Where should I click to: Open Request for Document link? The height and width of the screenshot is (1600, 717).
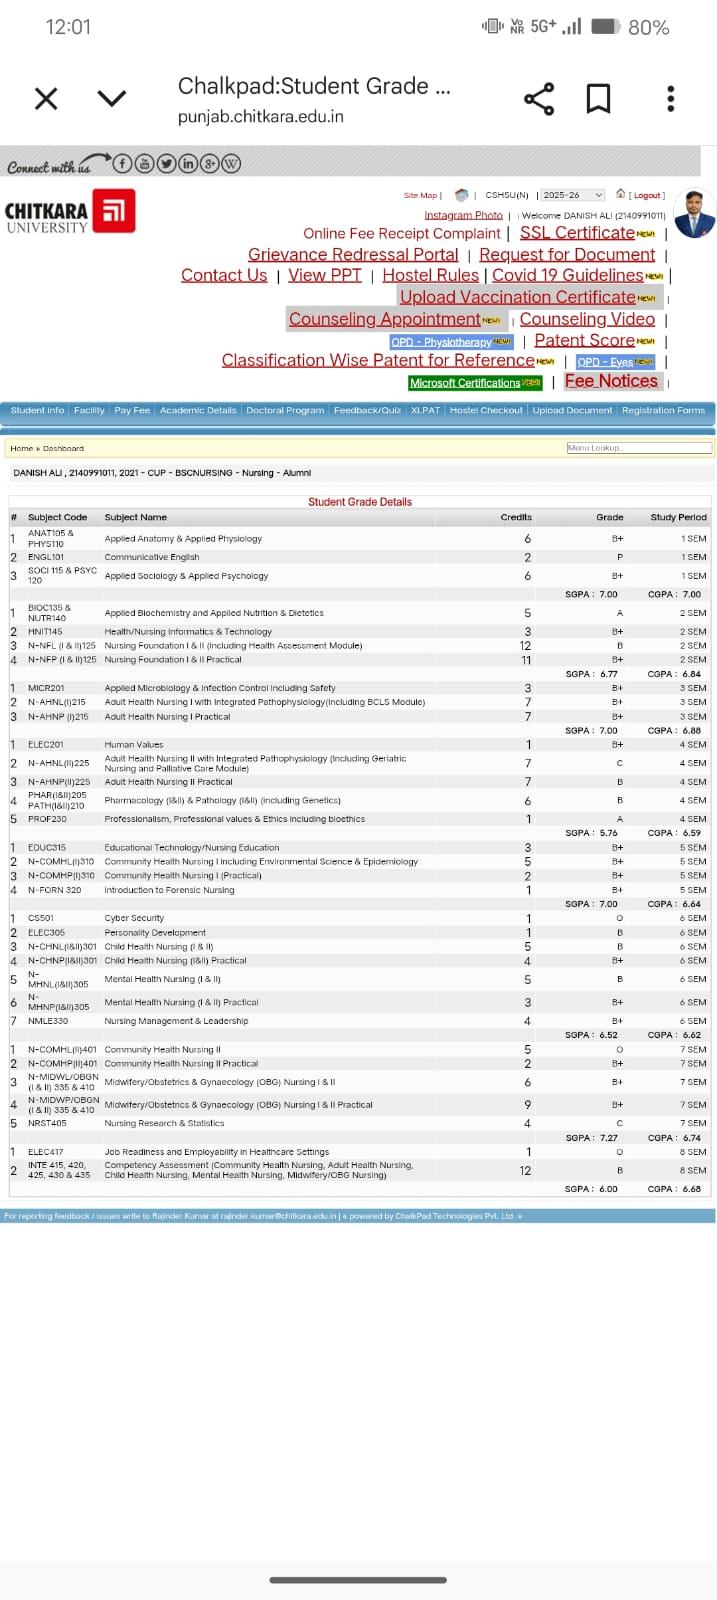tap(567, 254)
